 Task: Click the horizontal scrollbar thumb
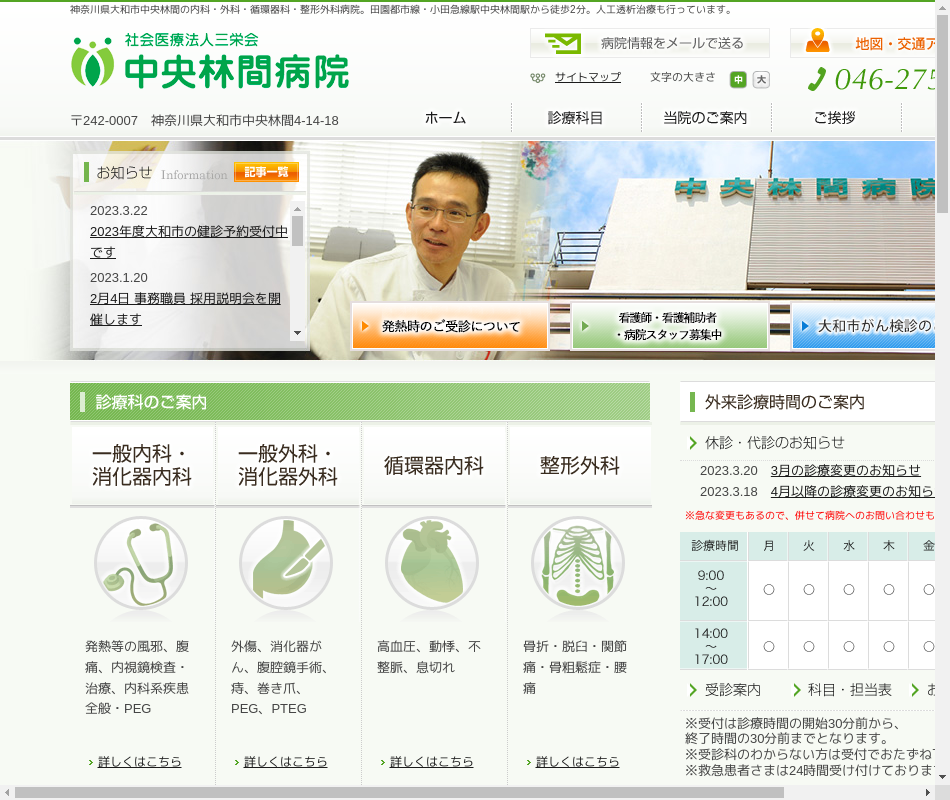399,793
